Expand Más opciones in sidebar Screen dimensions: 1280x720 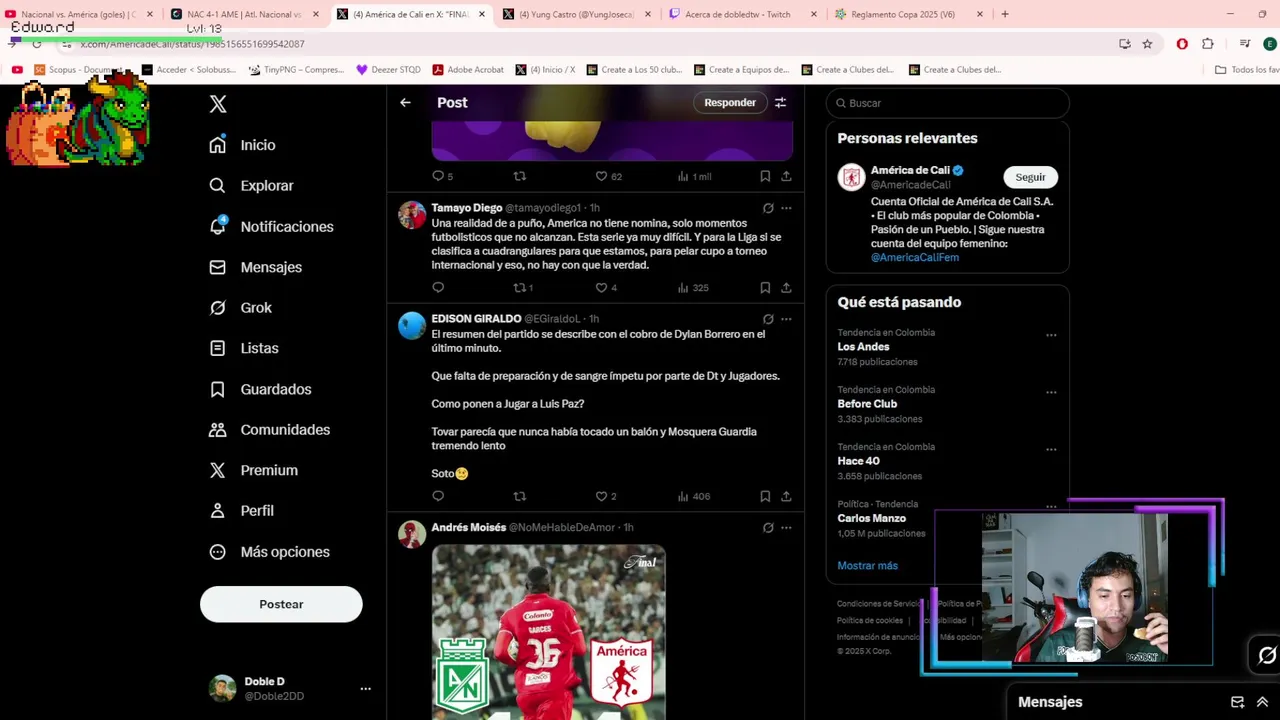(269, 552)
